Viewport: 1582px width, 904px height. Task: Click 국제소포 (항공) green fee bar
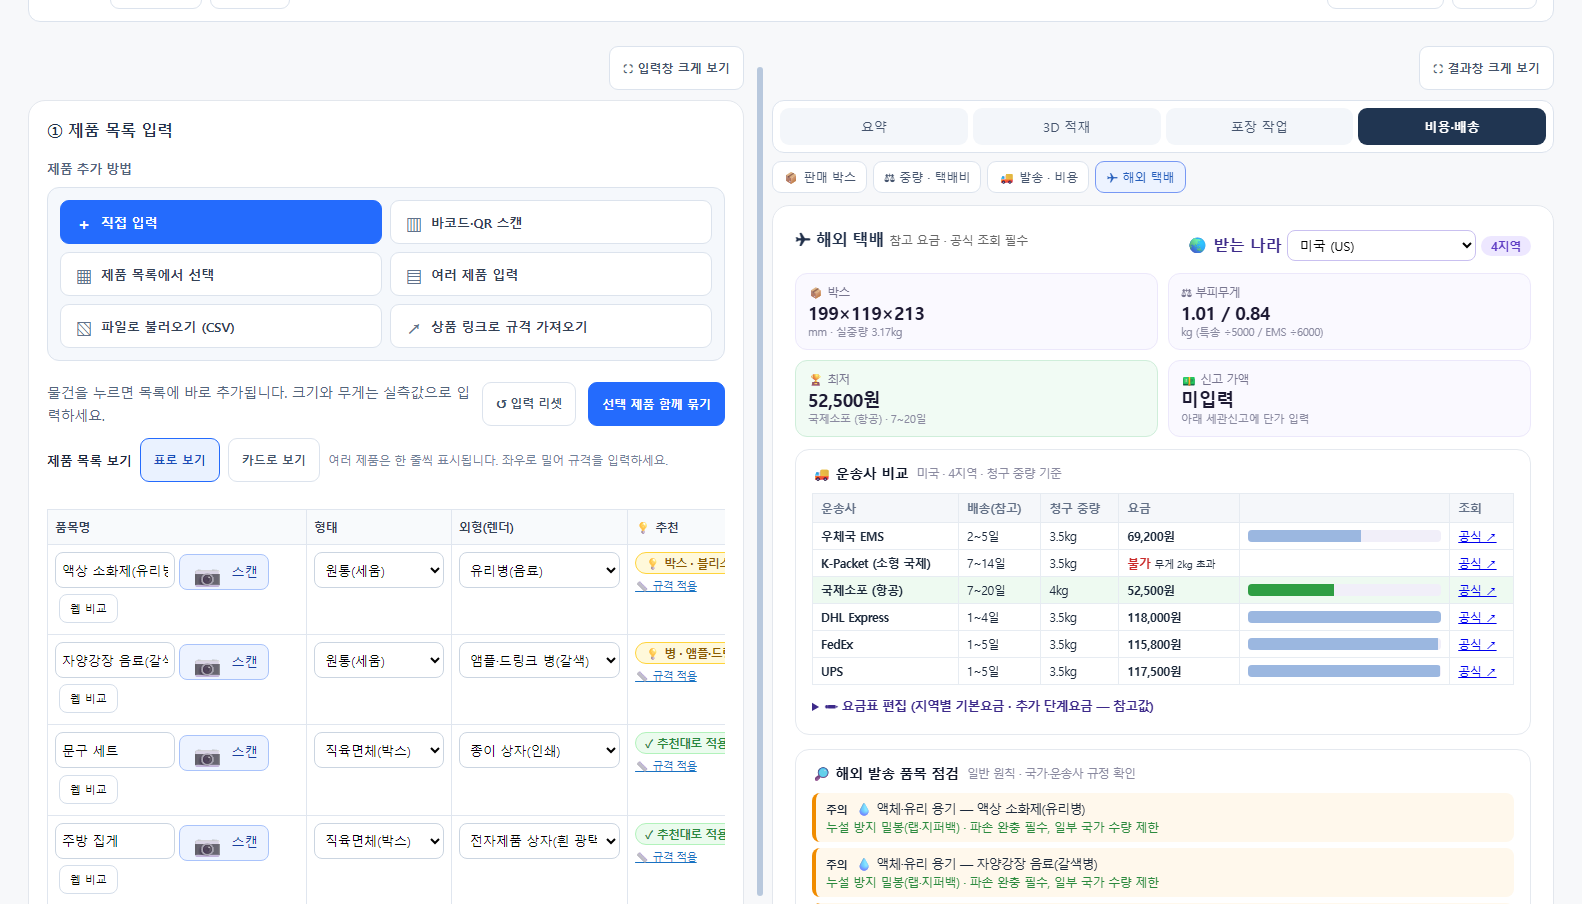click(1290, 591)
